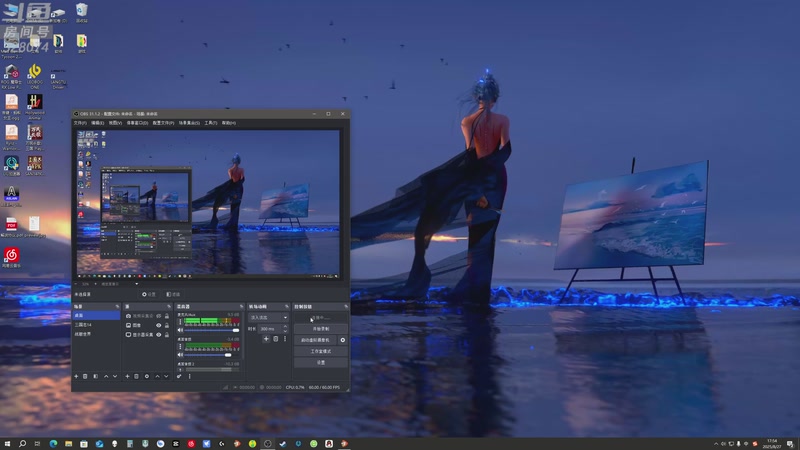
Task: Pop out the Scenes dock panel
Action: (x=117, y=307)
